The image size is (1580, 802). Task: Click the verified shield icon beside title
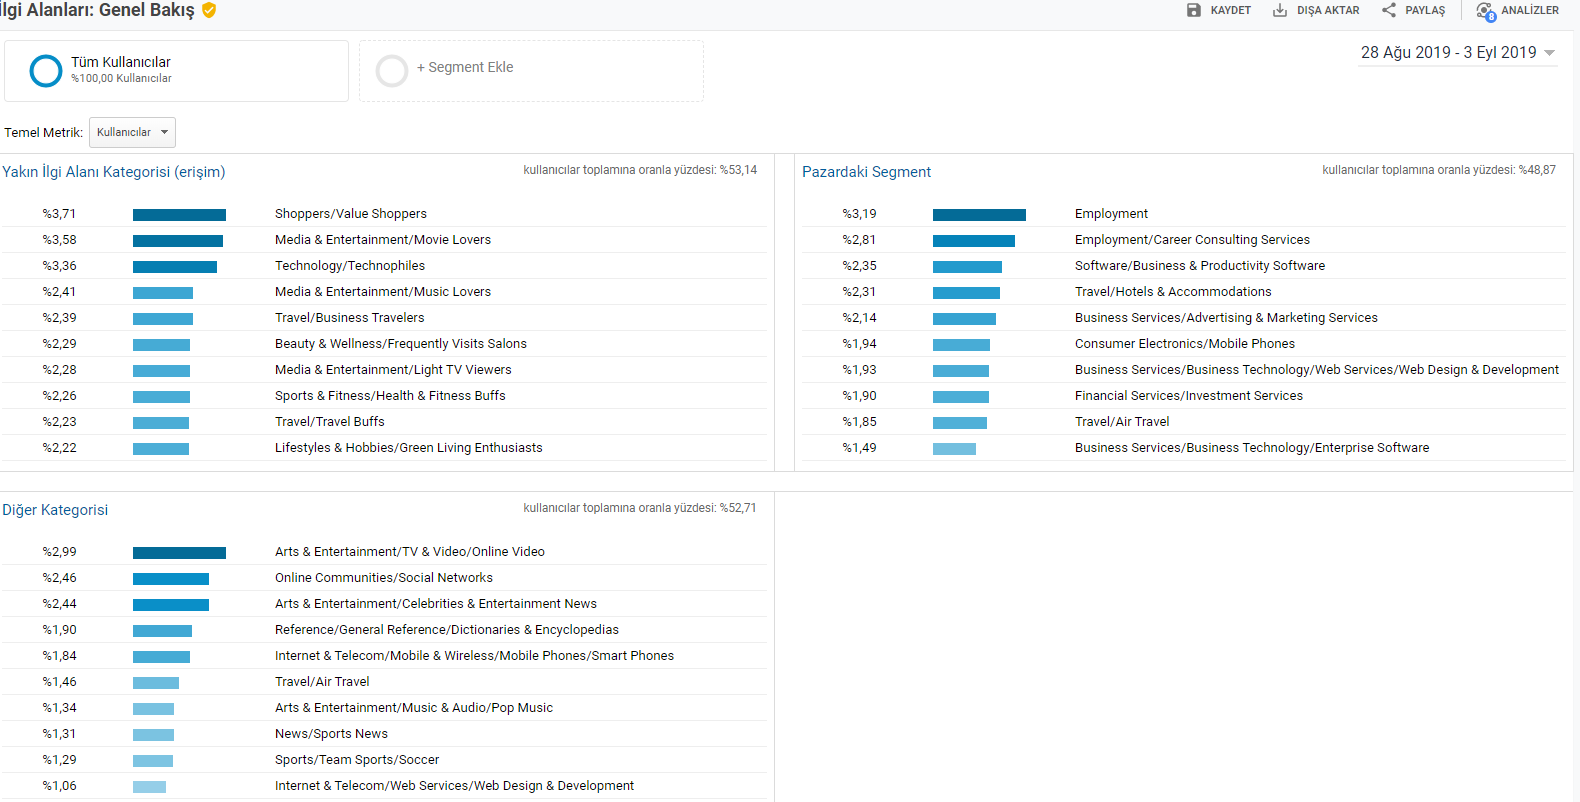209,10
